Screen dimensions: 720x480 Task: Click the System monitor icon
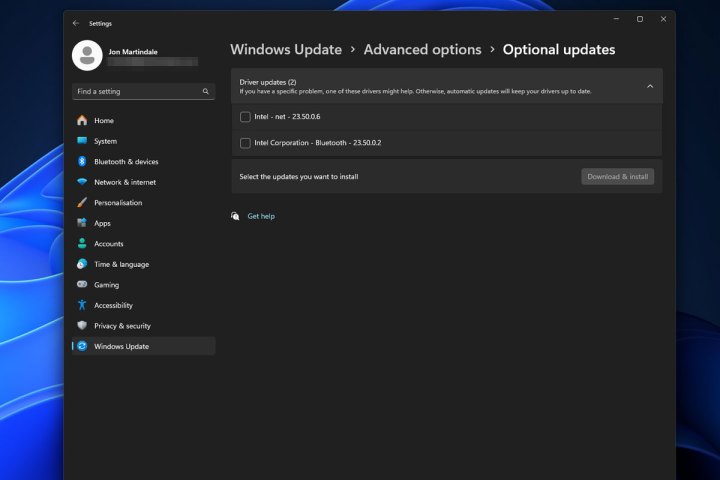tap(82, 141)
